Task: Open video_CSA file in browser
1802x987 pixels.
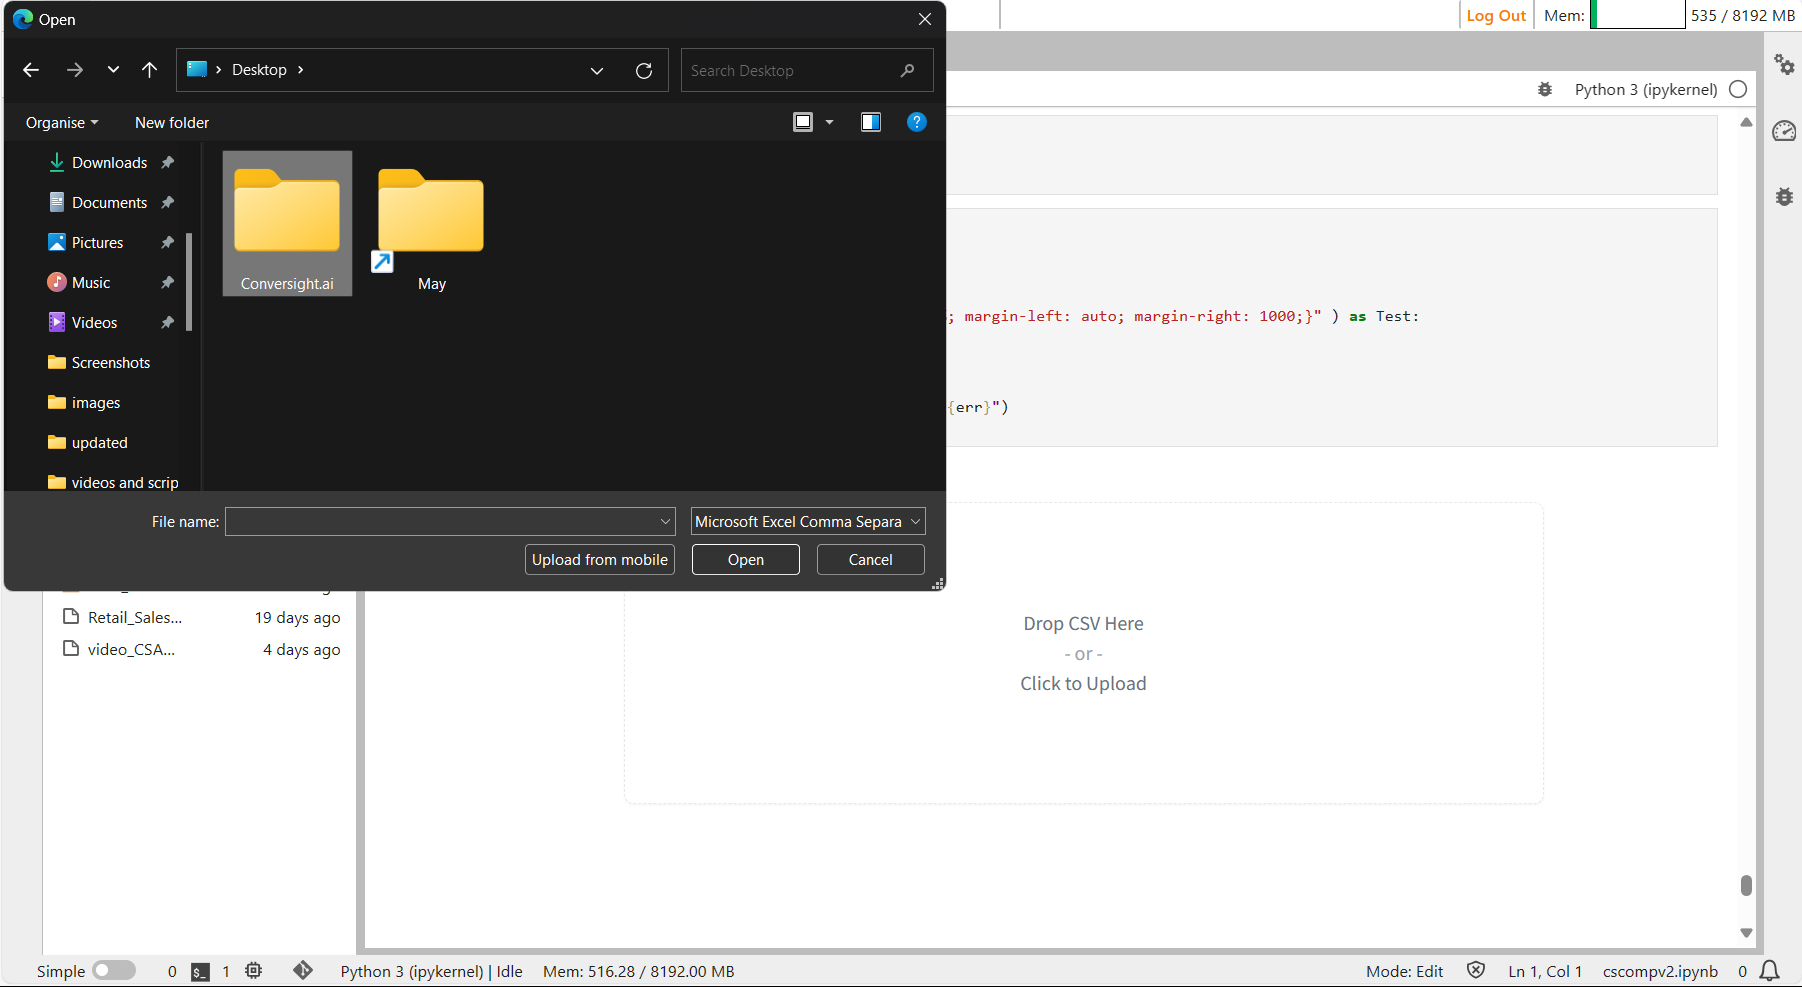Action: coord(200,649)
